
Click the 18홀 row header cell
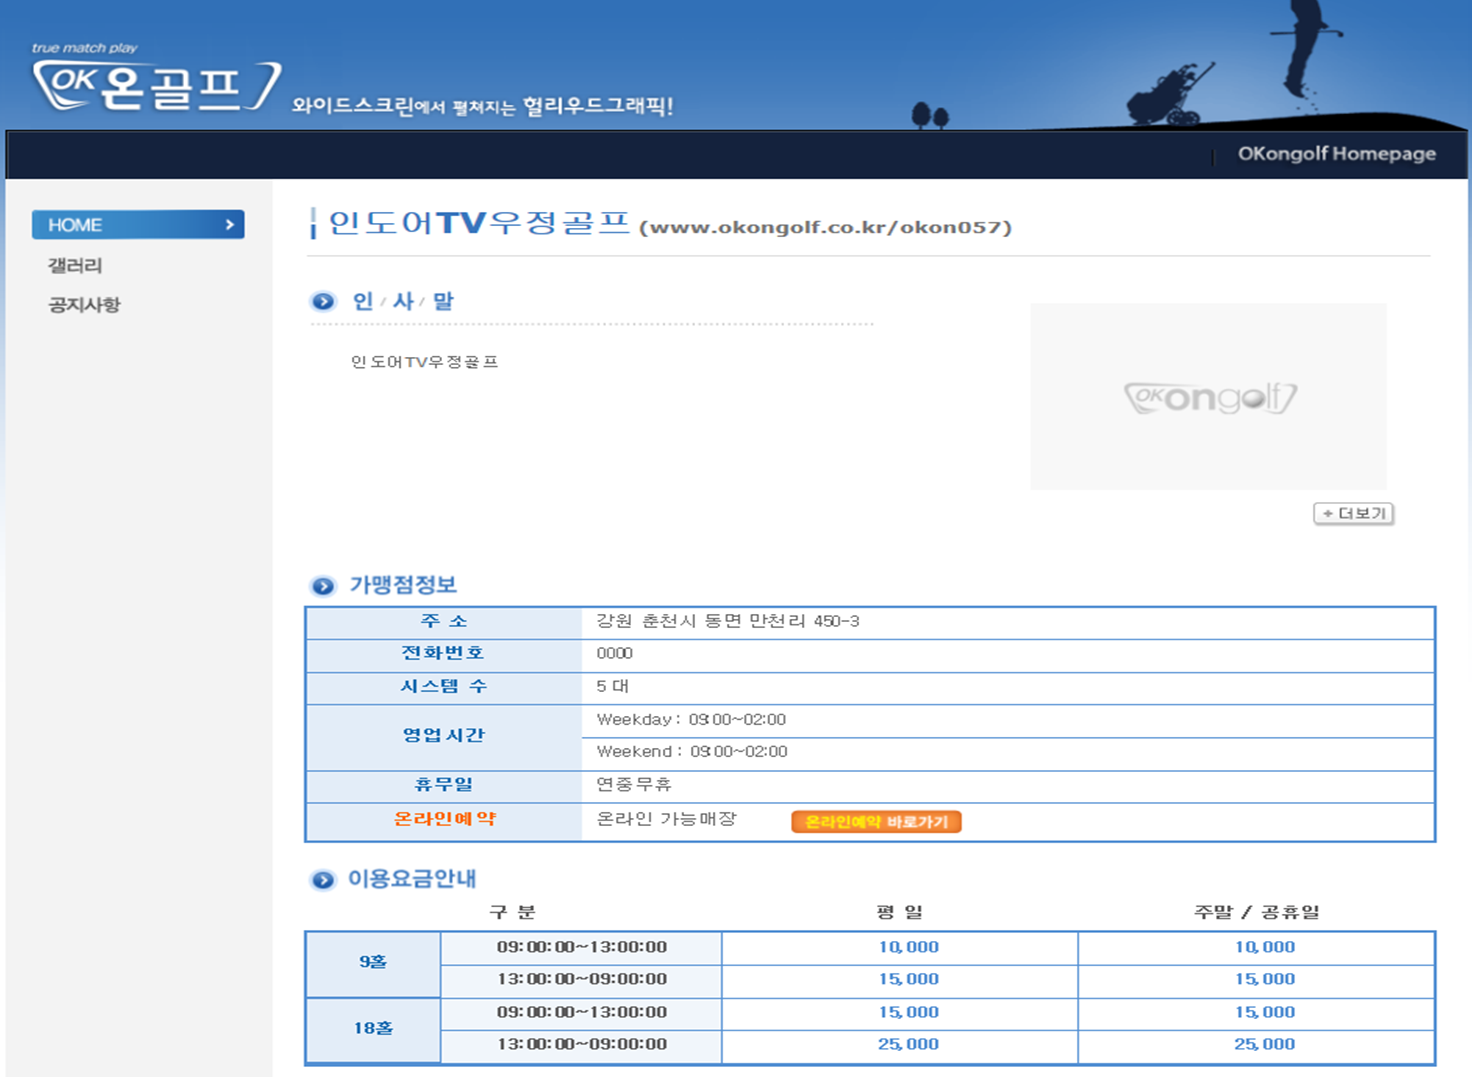(x=373, y=1028)
